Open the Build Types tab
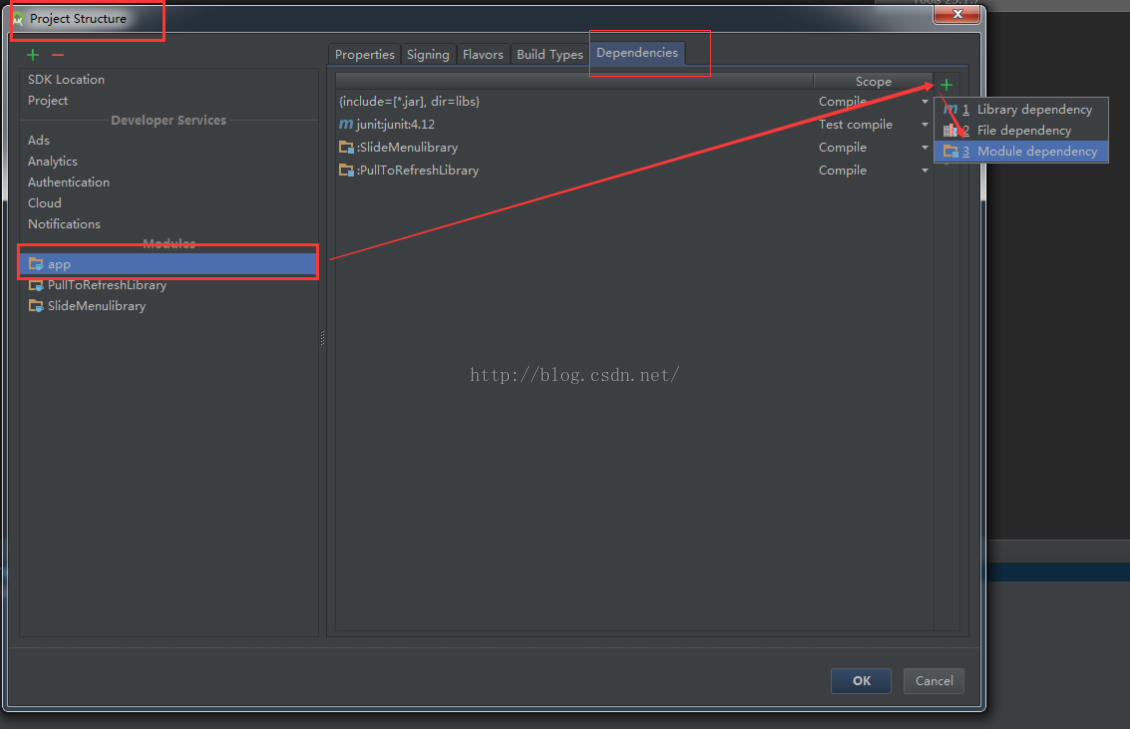1130x729 pixels. pyautogui.click(x=549, y=54)
